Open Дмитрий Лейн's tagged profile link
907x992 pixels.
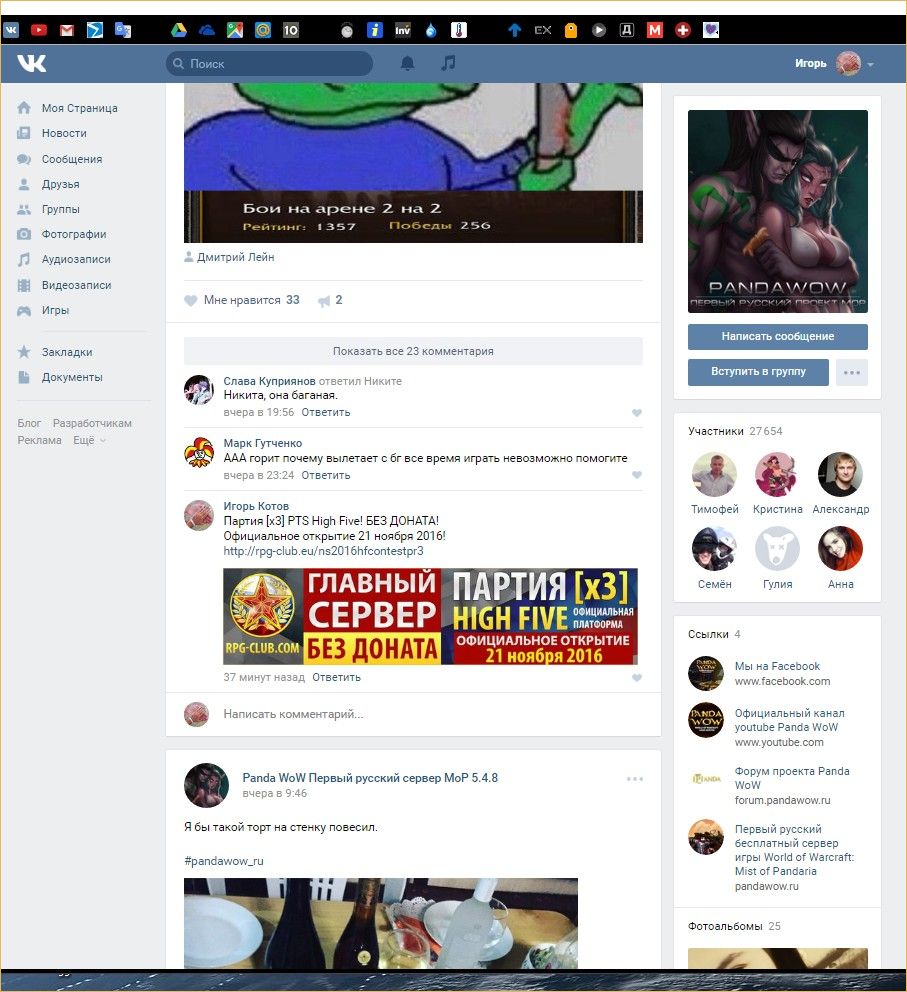click(235, 257)
